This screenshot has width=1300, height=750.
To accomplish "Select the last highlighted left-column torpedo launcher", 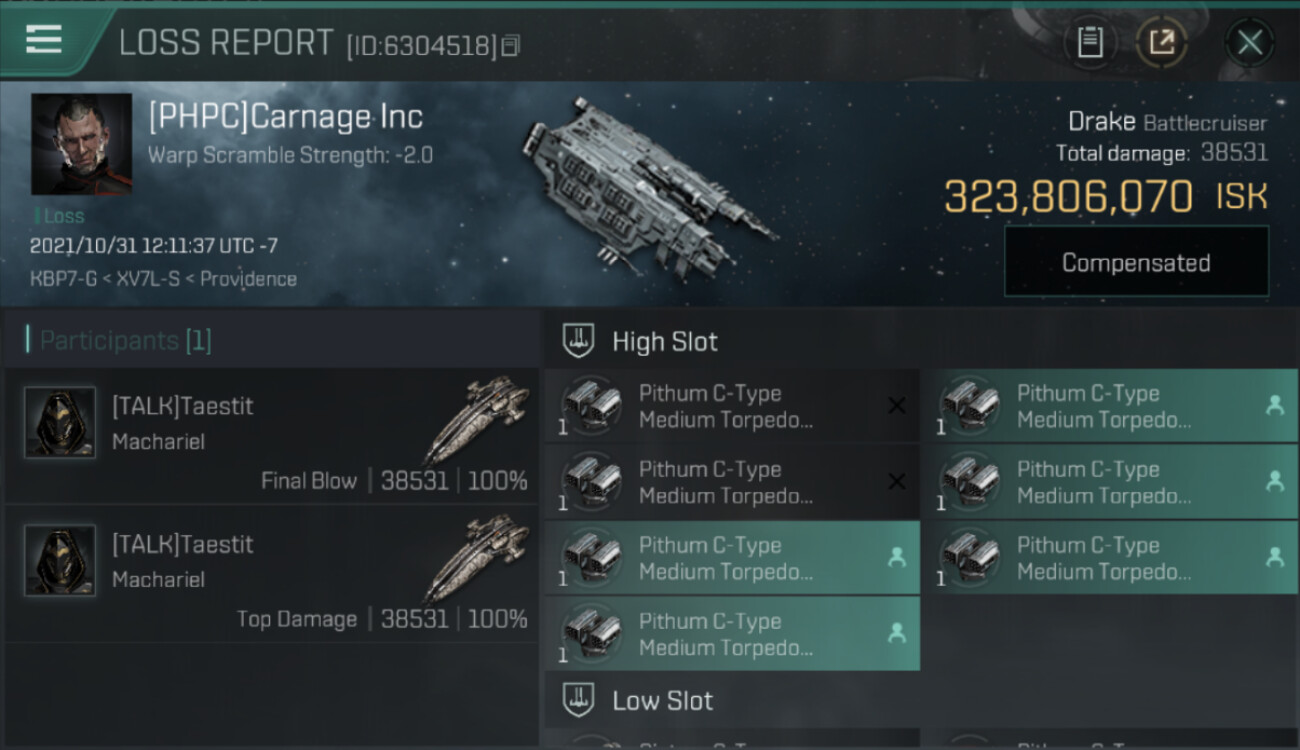I will tap(732, 634).
